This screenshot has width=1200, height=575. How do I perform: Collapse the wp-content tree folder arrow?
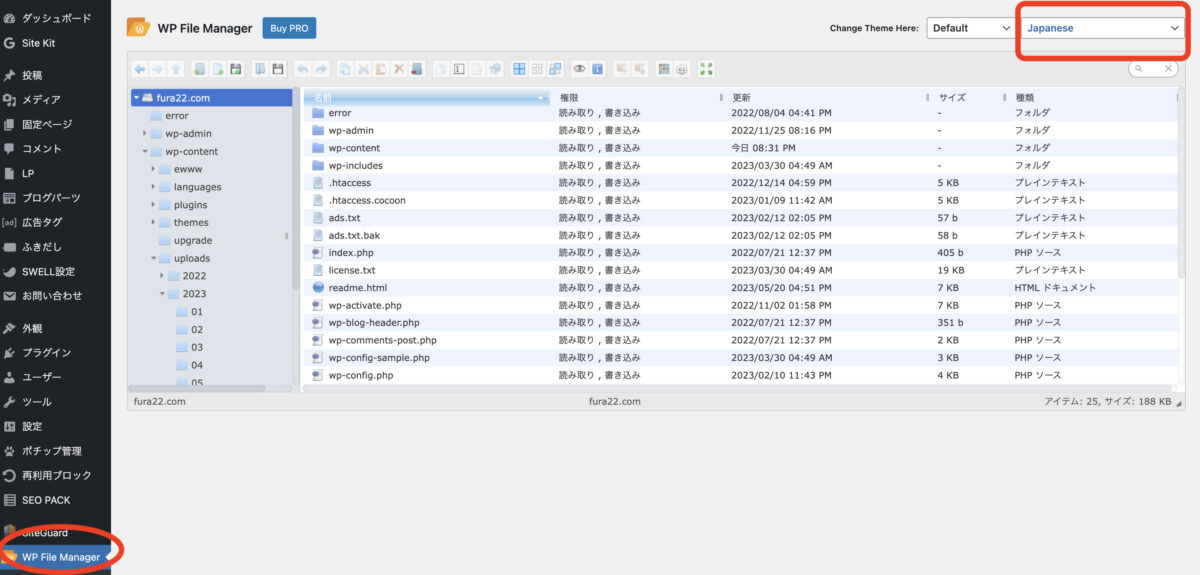coord(145,151)
